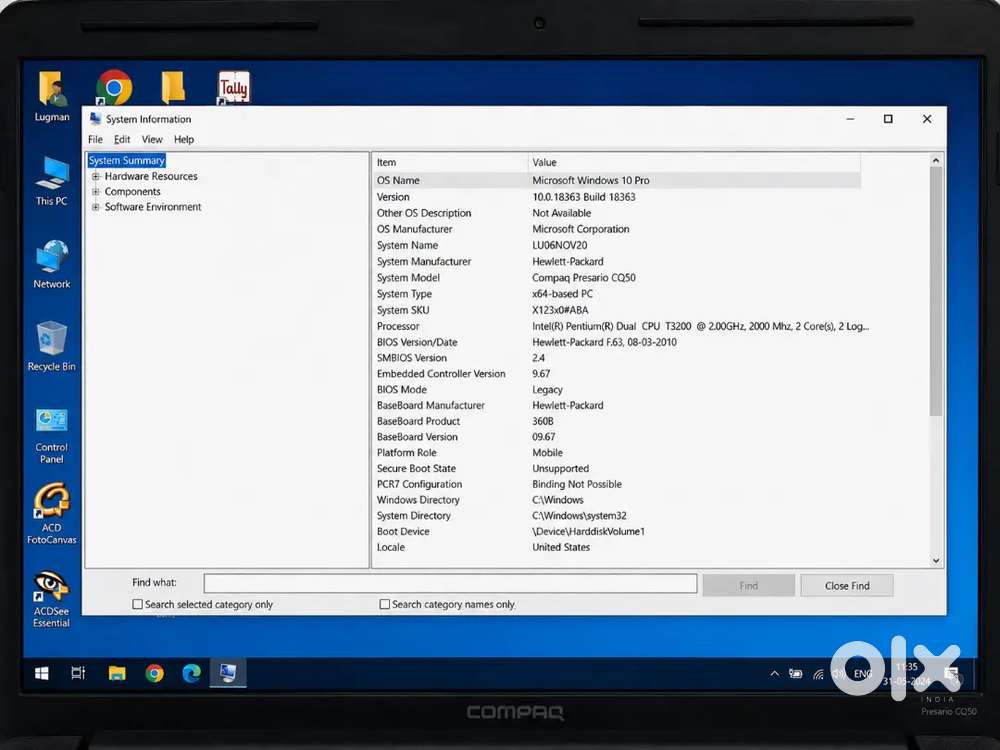The height and width of the screenshot is (750, 1000).
Task: Select the System Model row
Action: [x=617, y=277]
